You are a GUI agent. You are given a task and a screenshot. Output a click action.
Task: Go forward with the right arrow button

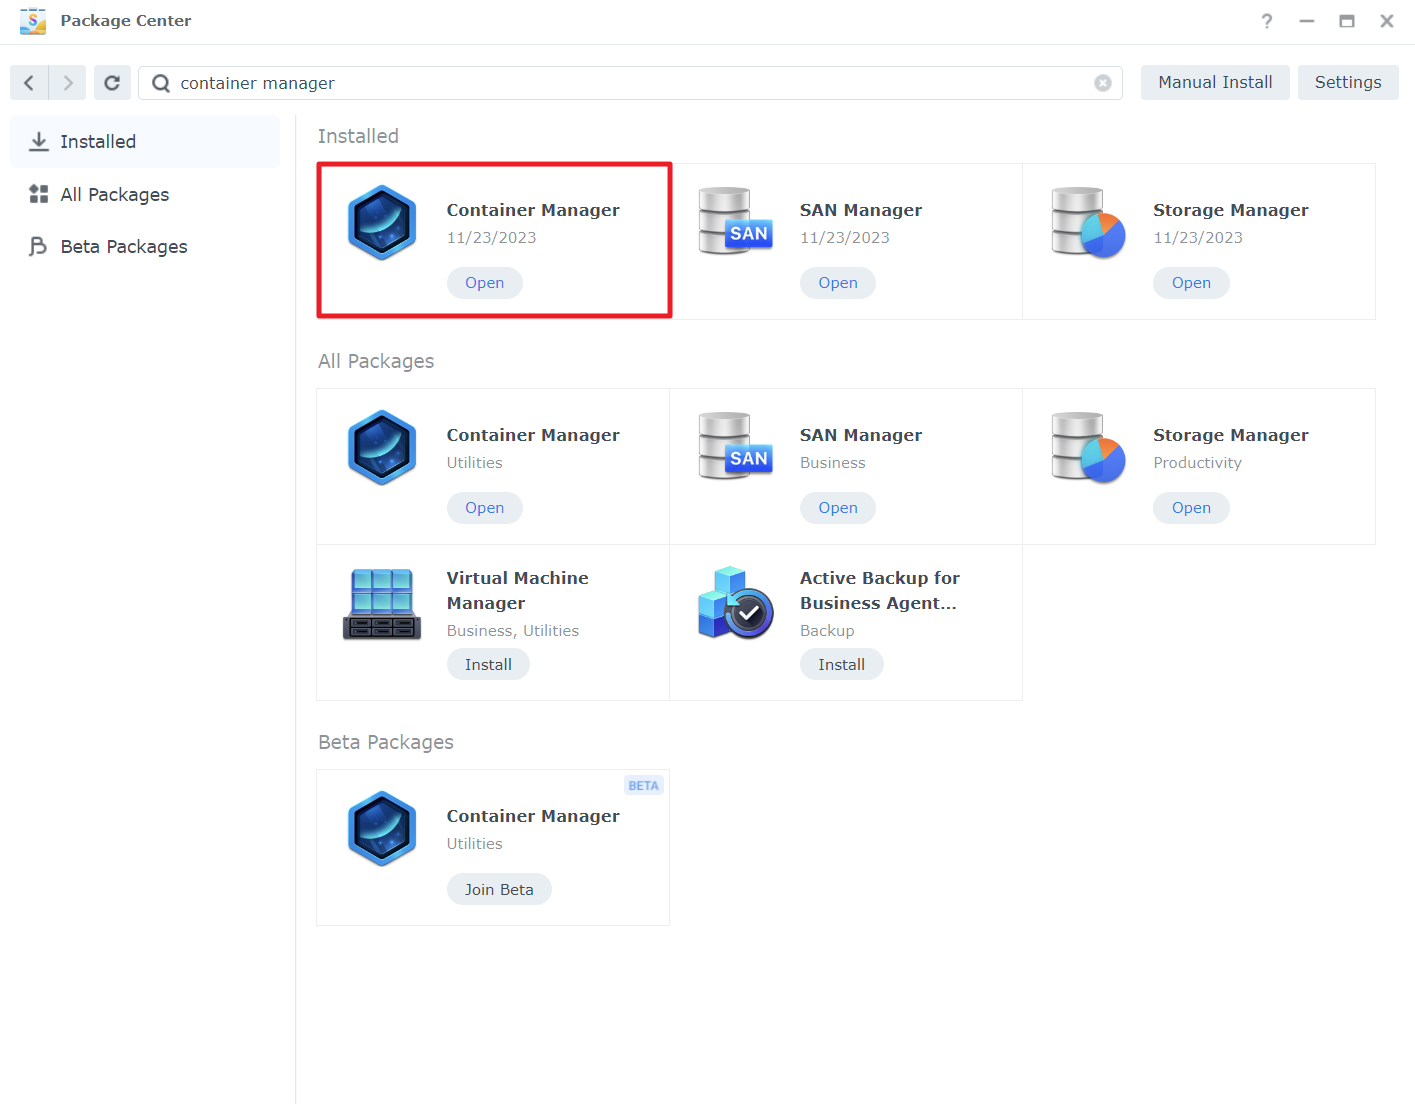[67, 83]
